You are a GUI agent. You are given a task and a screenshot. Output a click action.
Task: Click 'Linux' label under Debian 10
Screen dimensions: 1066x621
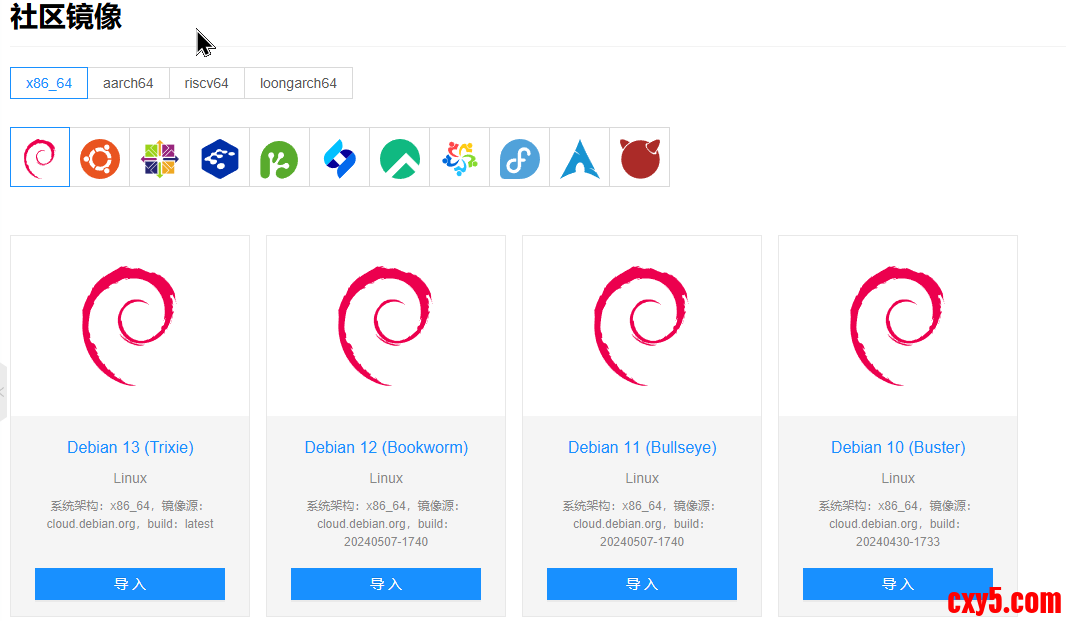(898, 478)
